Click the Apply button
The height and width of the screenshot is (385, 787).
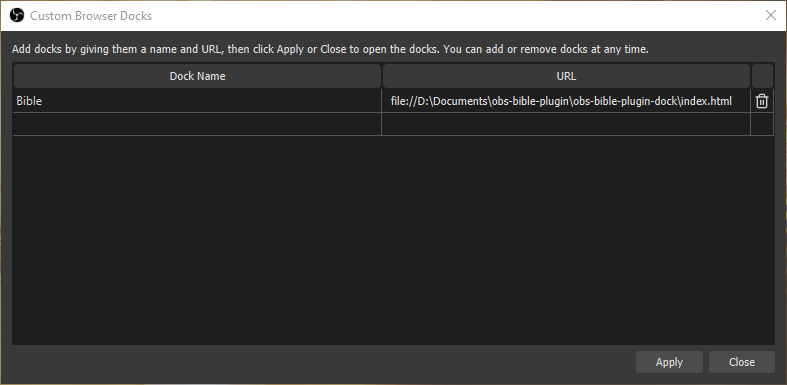click(669, 362)
